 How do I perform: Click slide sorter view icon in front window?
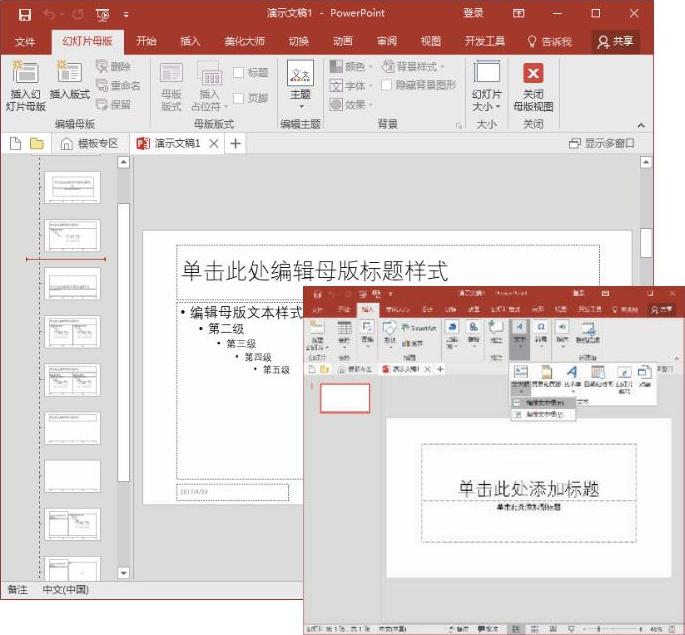(535, 629)
